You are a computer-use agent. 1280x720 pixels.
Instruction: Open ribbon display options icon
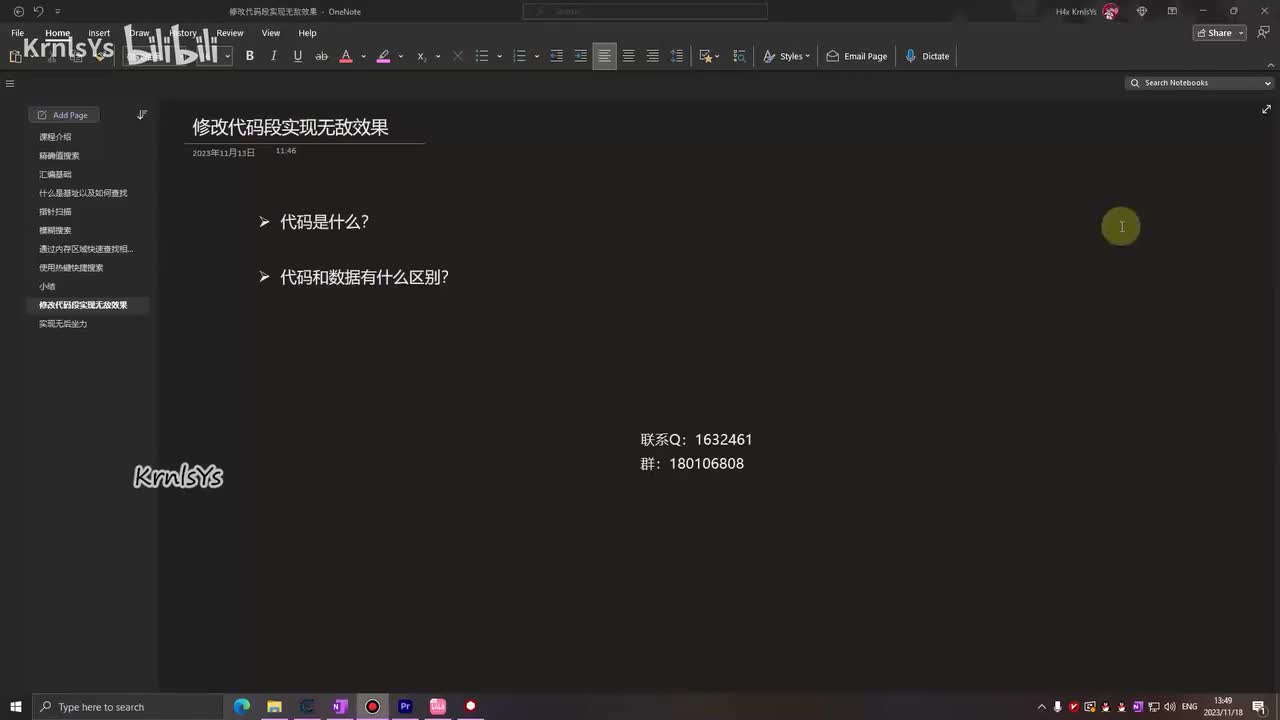[x=1172, y=11]
